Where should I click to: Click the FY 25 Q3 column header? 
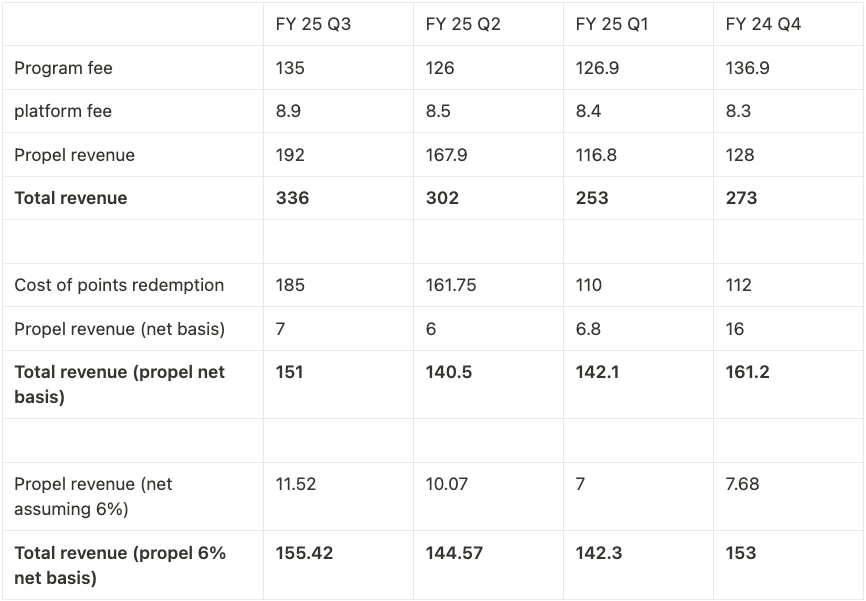[x=313, y=24]
